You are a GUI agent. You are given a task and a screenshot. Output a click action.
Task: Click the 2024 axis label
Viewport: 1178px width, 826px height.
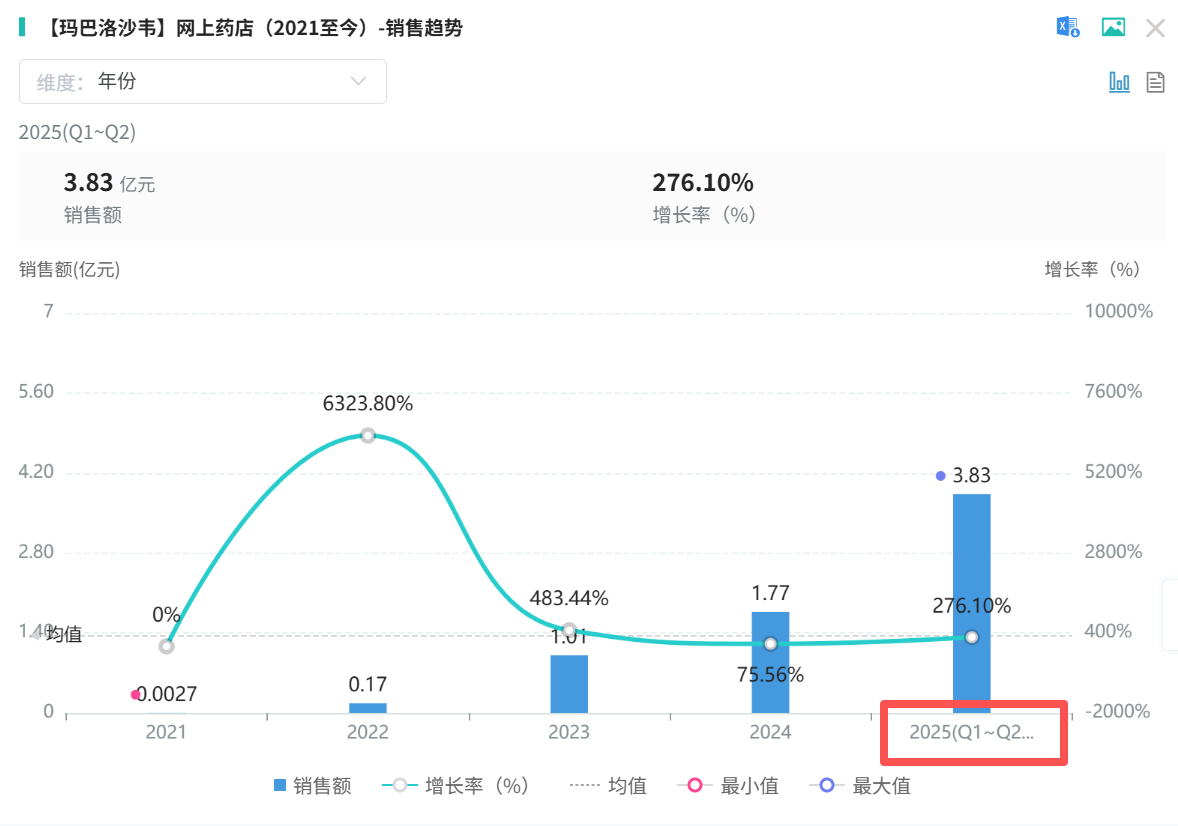[770, 732]
